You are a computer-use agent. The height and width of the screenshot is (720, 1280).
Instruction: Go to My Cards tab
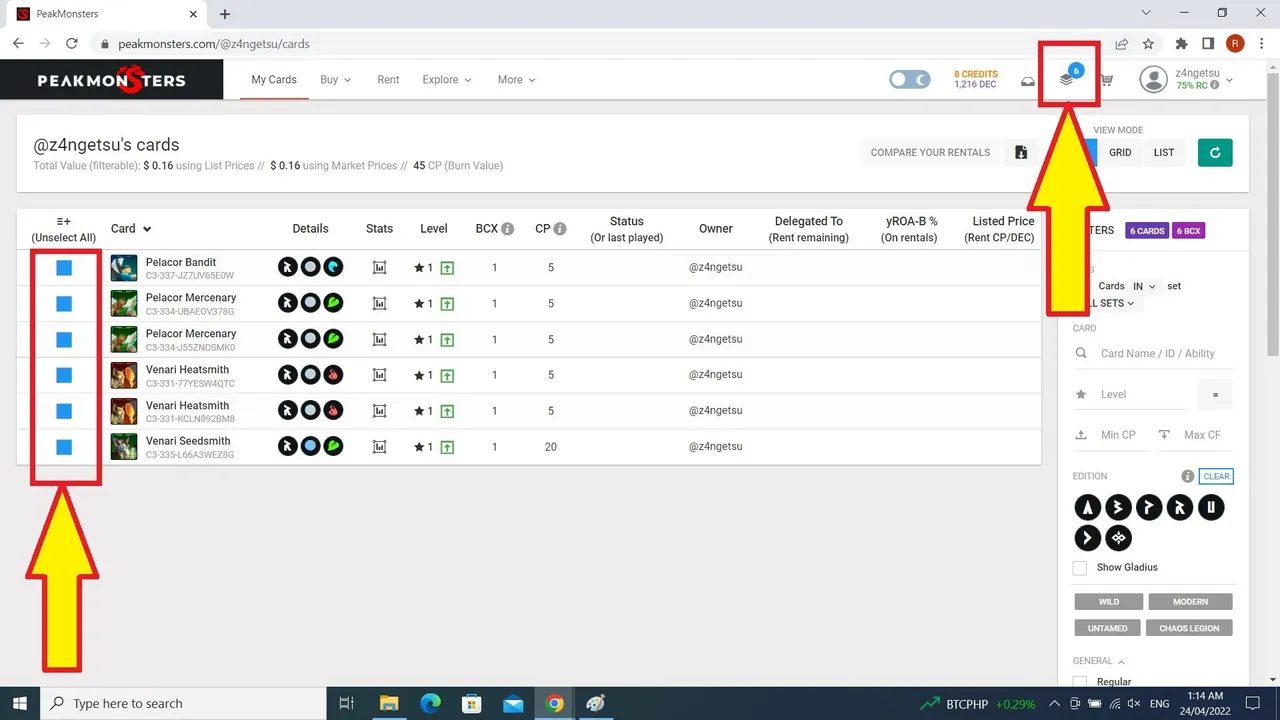pos(274,80)
